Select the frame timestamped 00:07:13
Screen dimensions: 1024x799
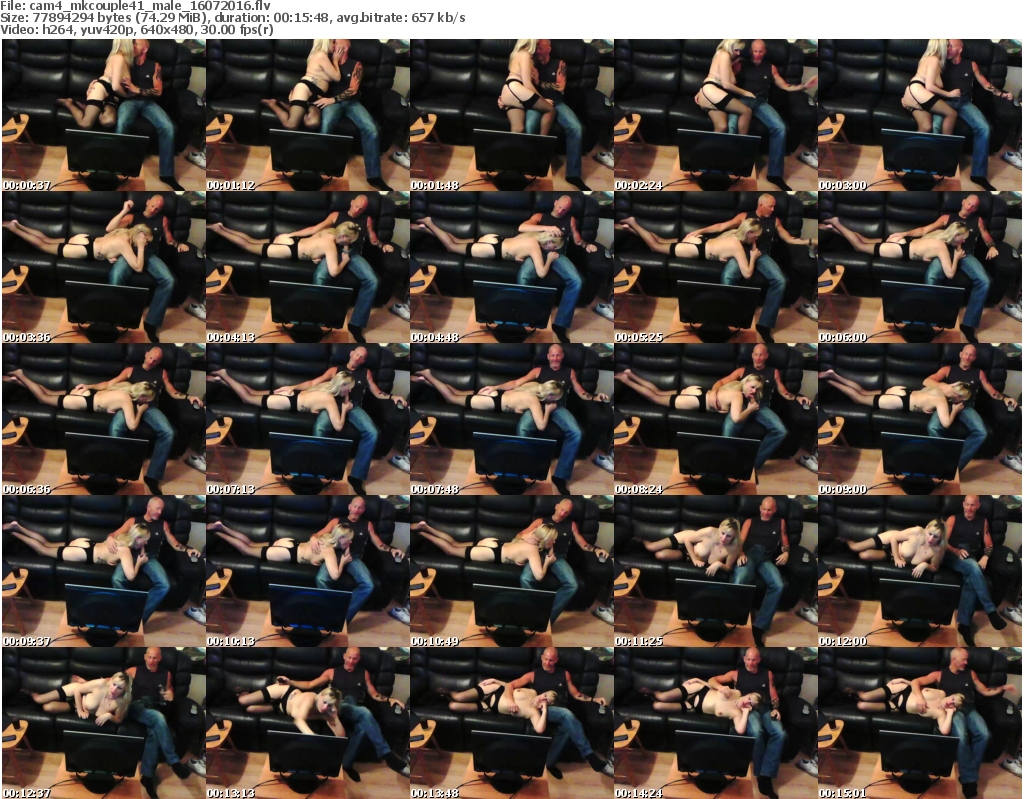click(x=308, y=419)
